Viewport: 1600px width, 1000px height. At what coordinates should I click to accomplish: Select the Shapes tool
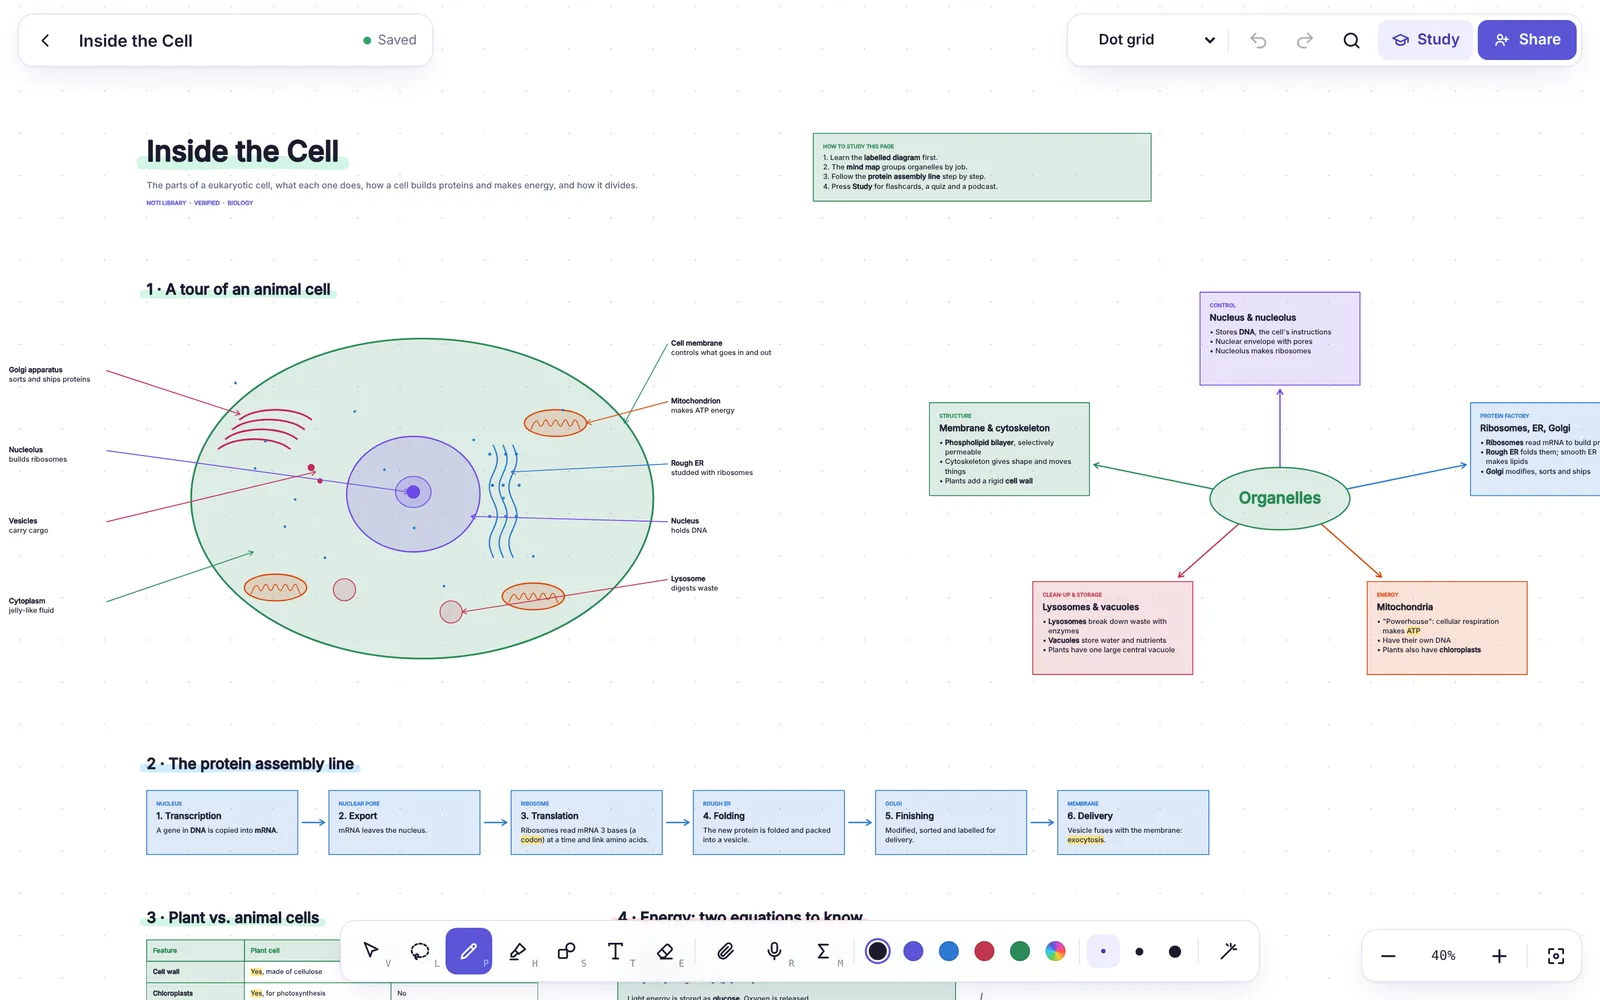567,951
